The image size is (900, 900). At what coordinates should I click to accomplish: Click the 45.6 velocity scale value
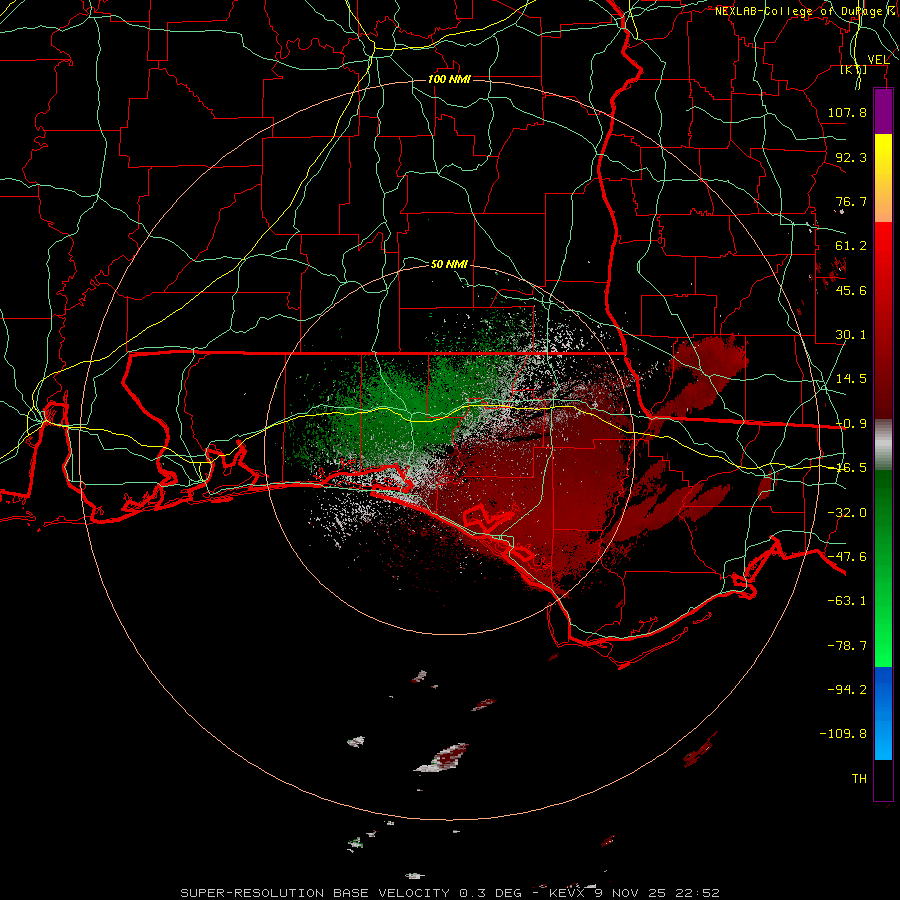(x=851, y=290)
